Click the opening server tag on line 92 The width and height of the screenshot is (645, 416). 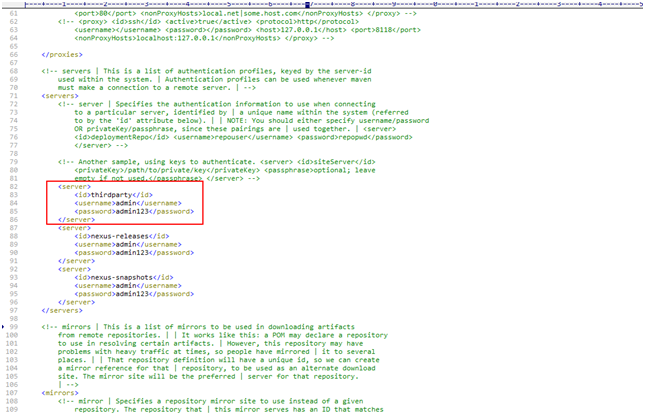pos(74,269)
